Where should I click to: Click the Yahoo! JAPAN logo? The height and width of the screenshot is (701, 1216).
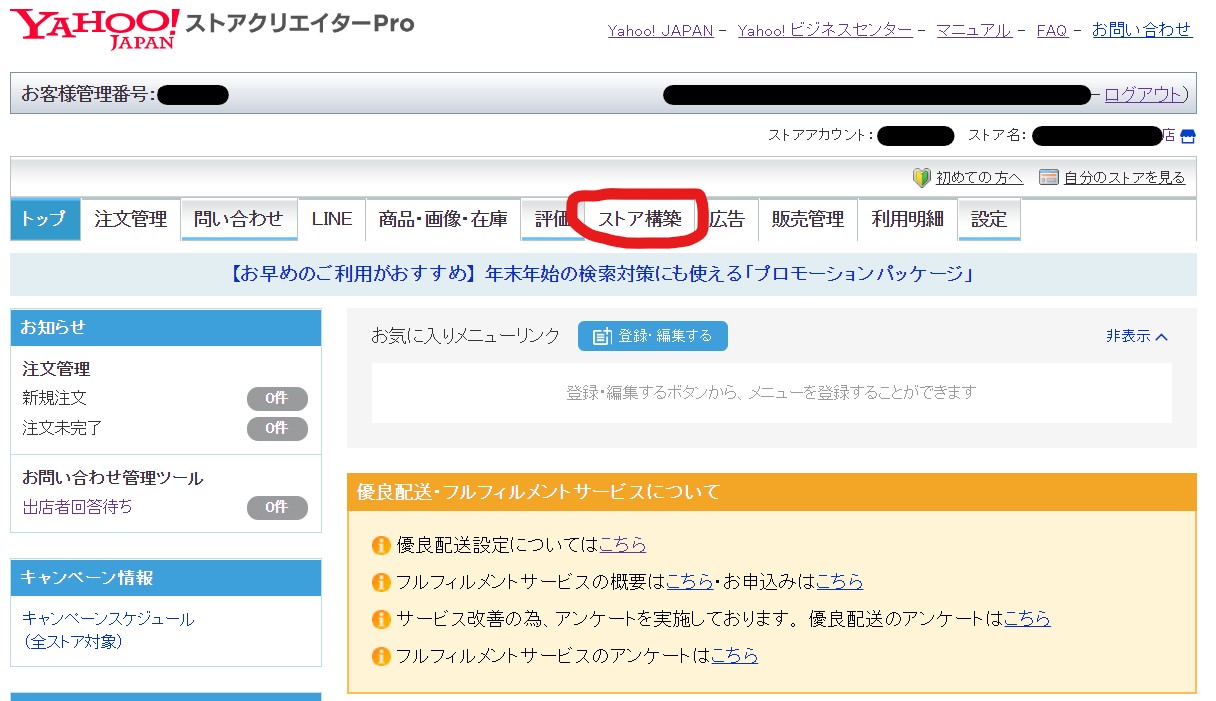(x=95, y=28)
